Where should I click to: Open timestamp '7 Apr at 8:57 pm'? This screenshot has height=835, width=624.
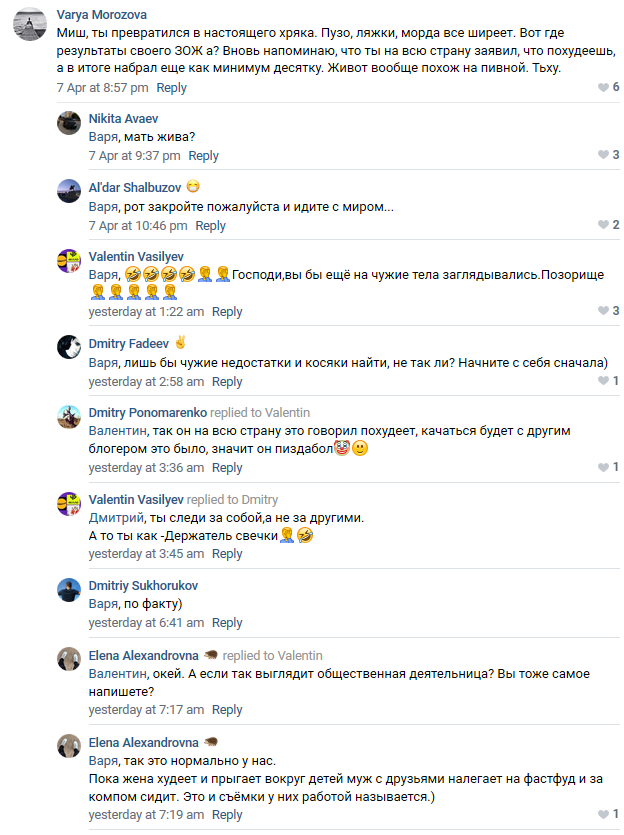(x=102, y=88)
